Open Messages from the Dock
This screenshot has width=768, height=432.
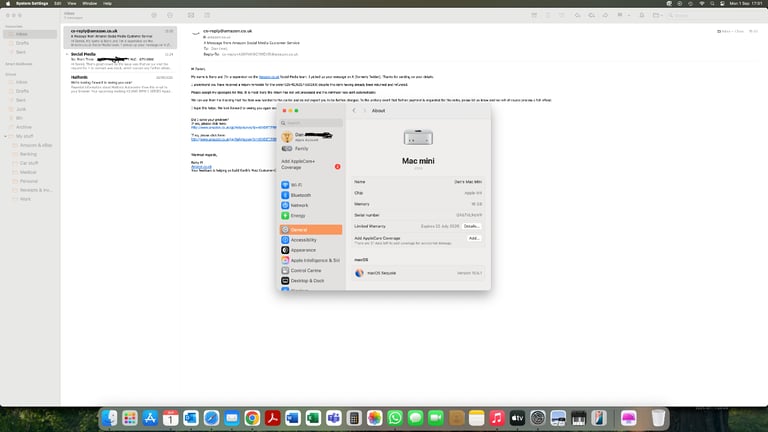(x=415, y=418)
